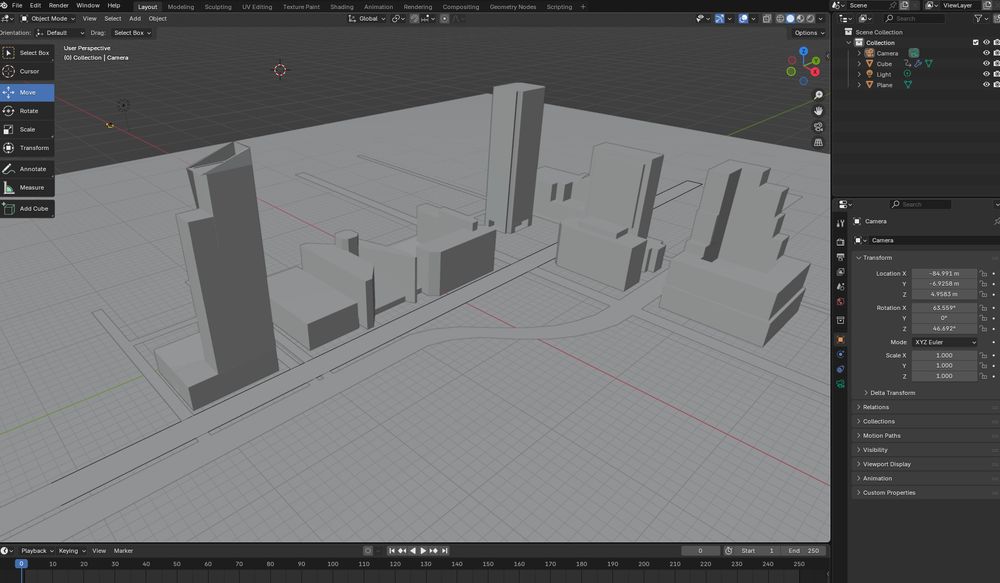Viewport: 1000px width, 583px height.
Task: Click the X axis on navigation gizmo
Action: point(815,72)
